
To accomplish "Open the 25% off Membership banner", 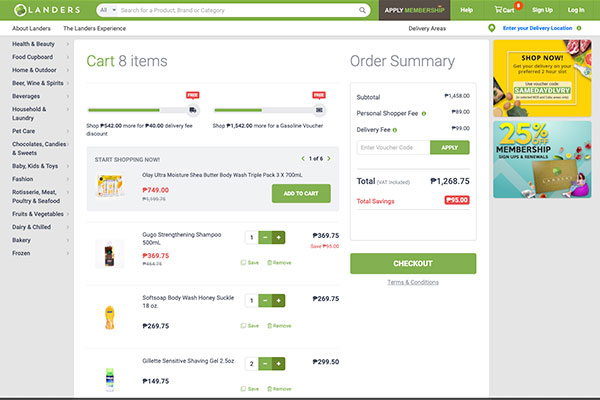I will coord(542,160).
